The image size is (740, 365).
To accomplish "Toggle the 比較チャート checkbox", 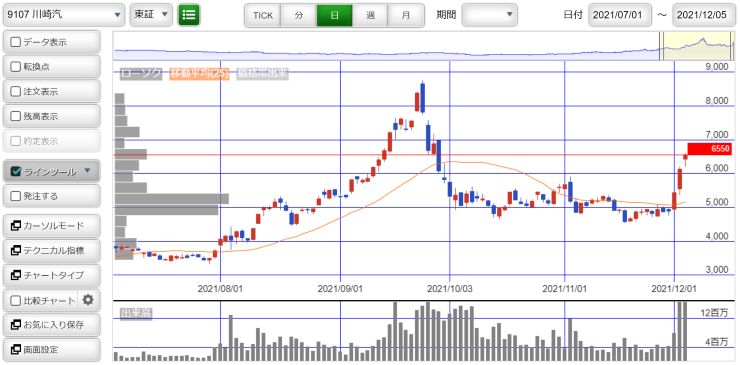I will pyautogui.click(x=15, y=300).
